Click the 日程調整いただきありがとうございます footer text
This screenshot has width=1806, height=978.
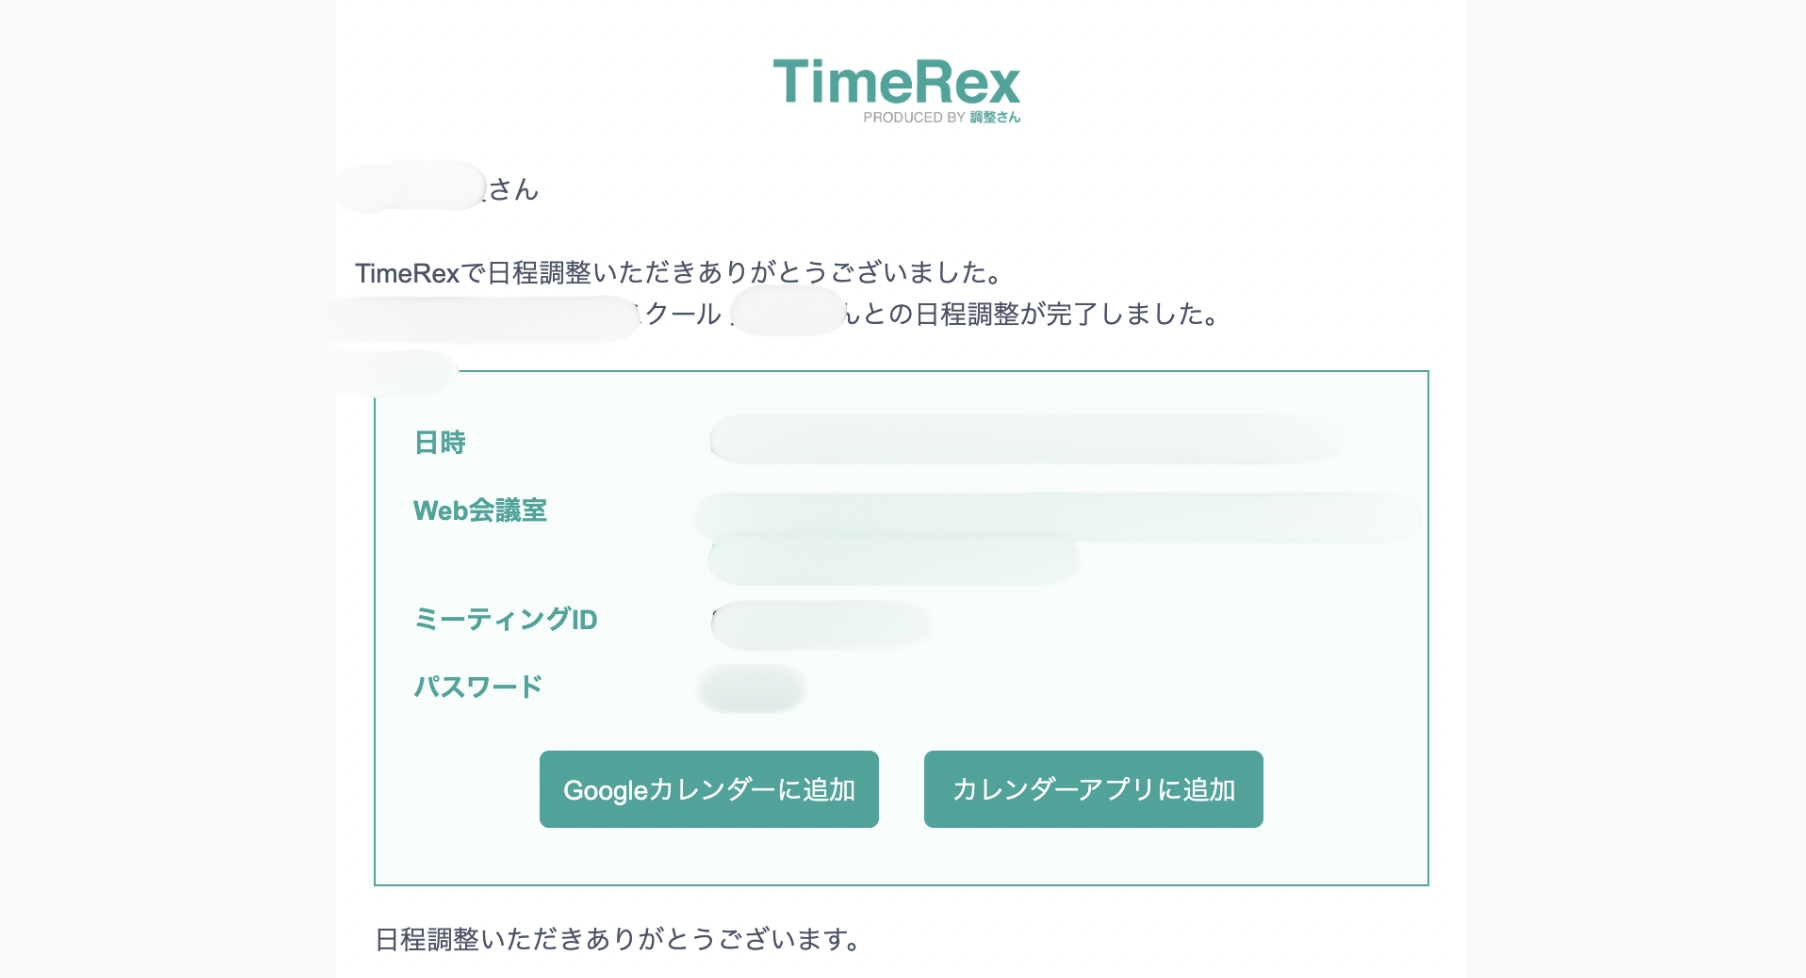click(617, 940)
